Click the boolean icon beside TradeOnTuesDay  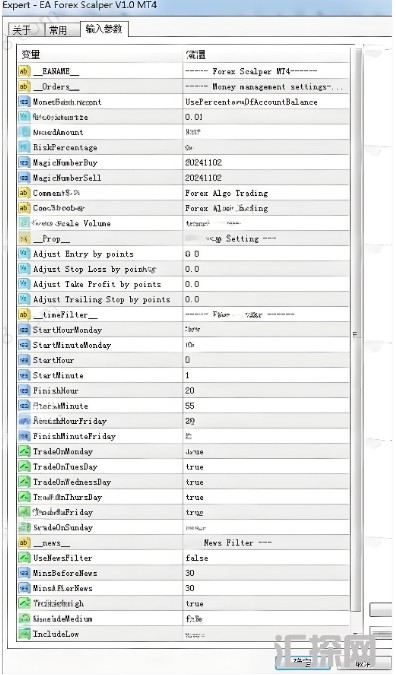coord(24,467)
